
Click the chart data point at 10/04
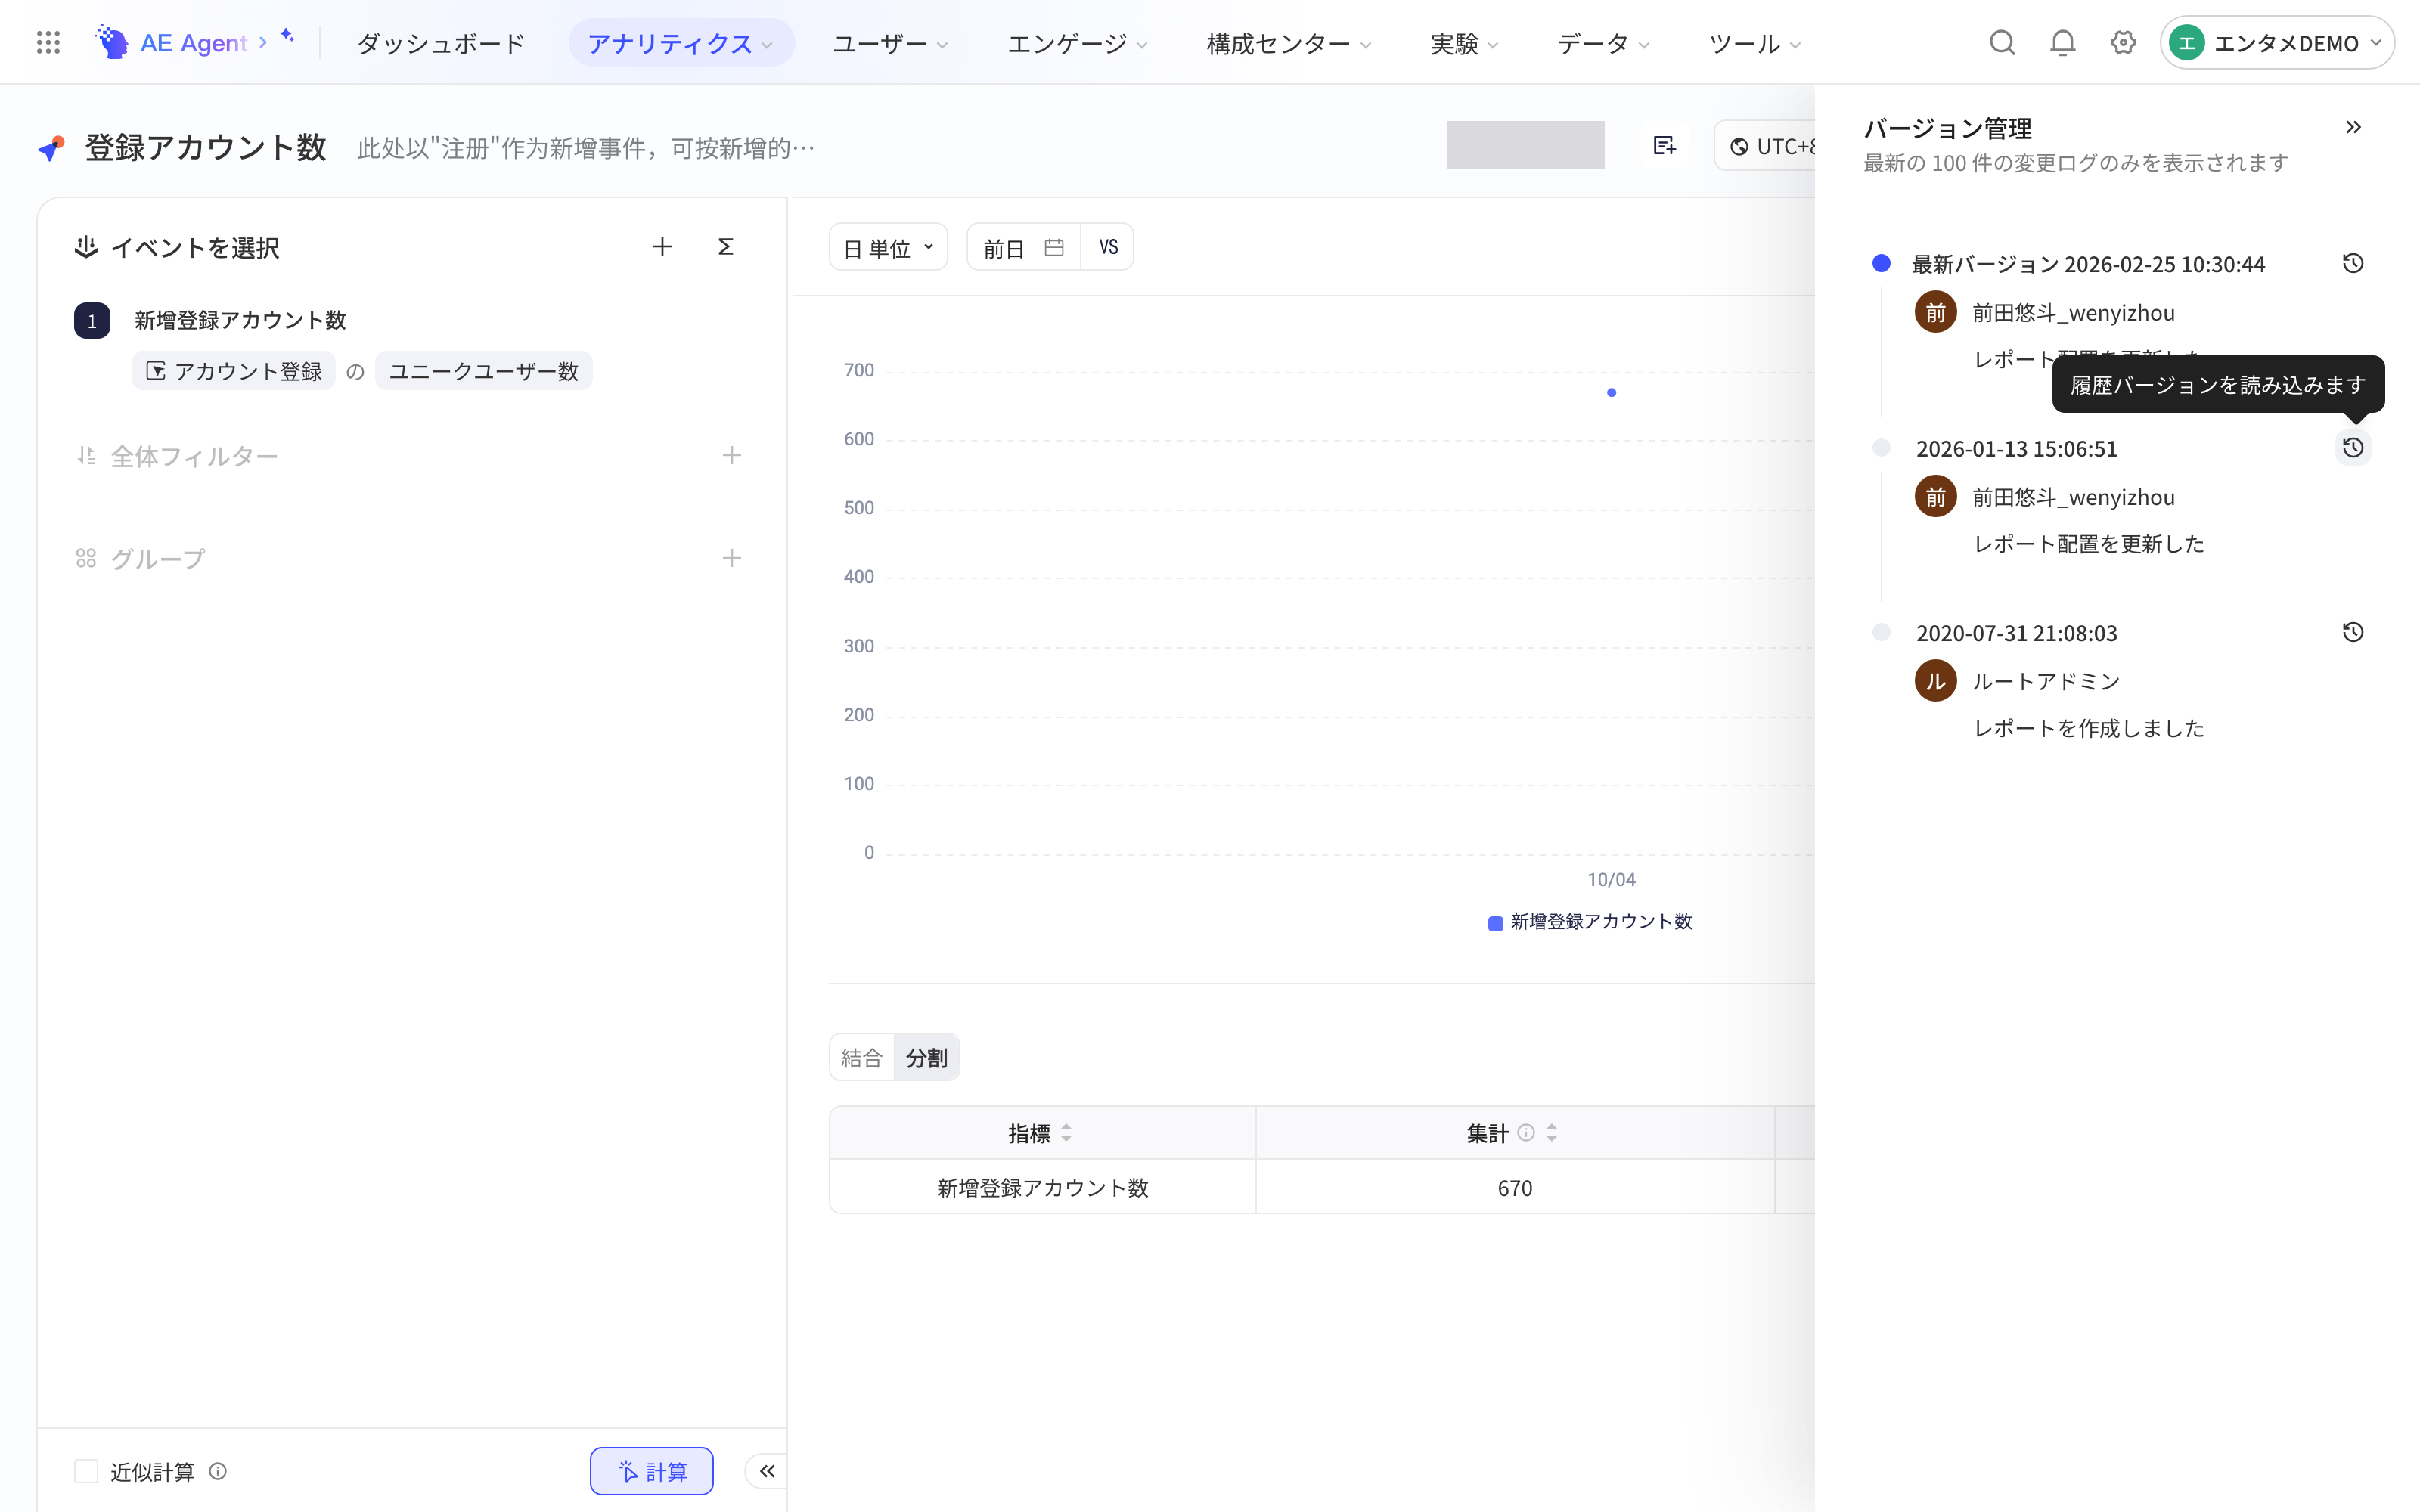pos(1611,393)
